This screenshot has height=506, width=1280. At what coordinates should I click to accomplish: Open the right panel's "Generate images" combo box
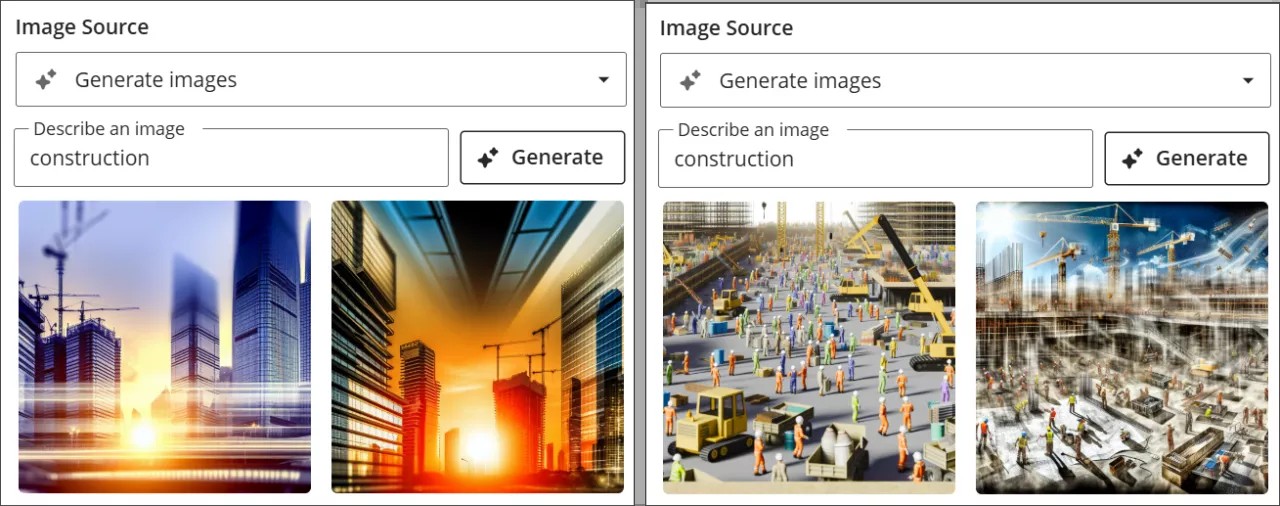pyautogui.click(x=964, y=81)
